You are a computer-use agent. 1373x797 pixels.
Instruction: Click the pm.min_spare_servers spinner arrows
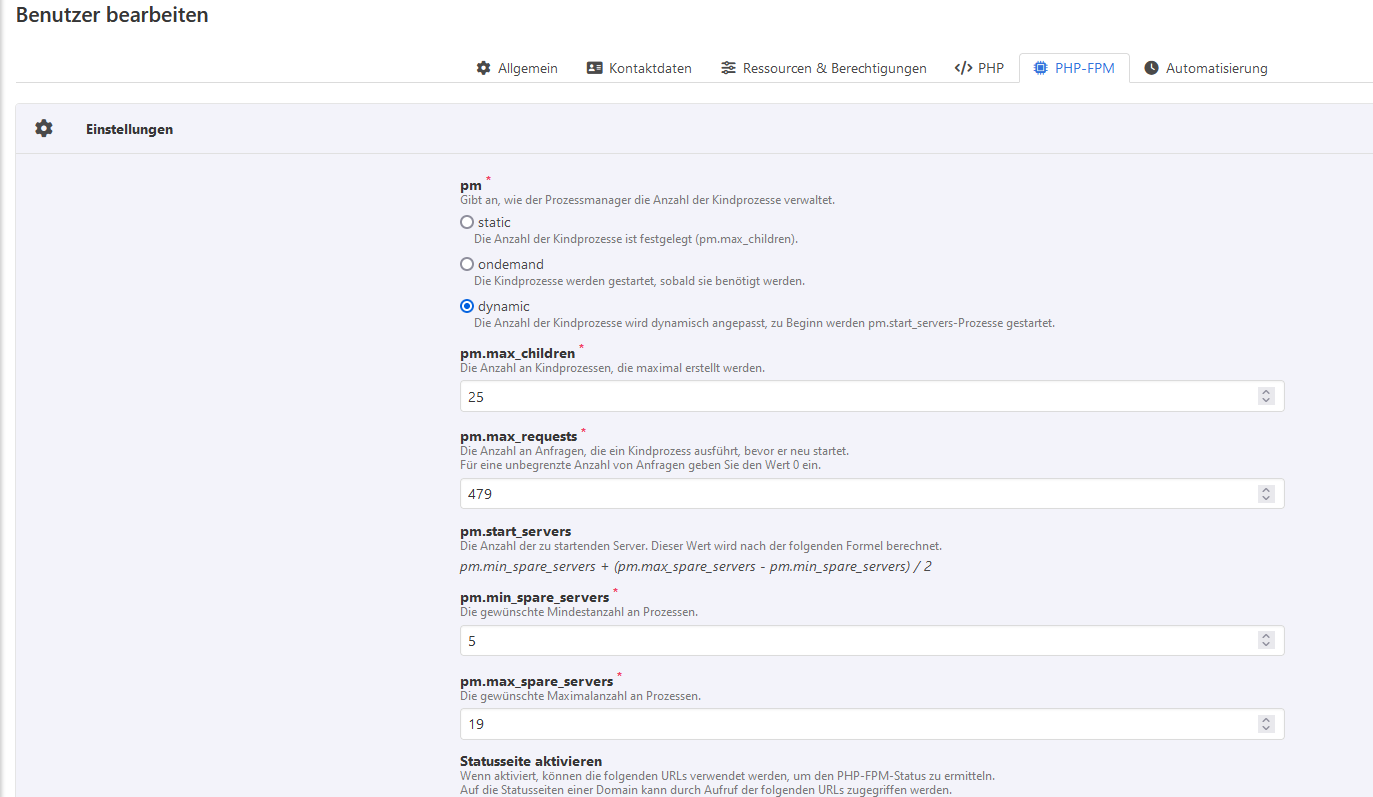click(x=1266, y=641)
